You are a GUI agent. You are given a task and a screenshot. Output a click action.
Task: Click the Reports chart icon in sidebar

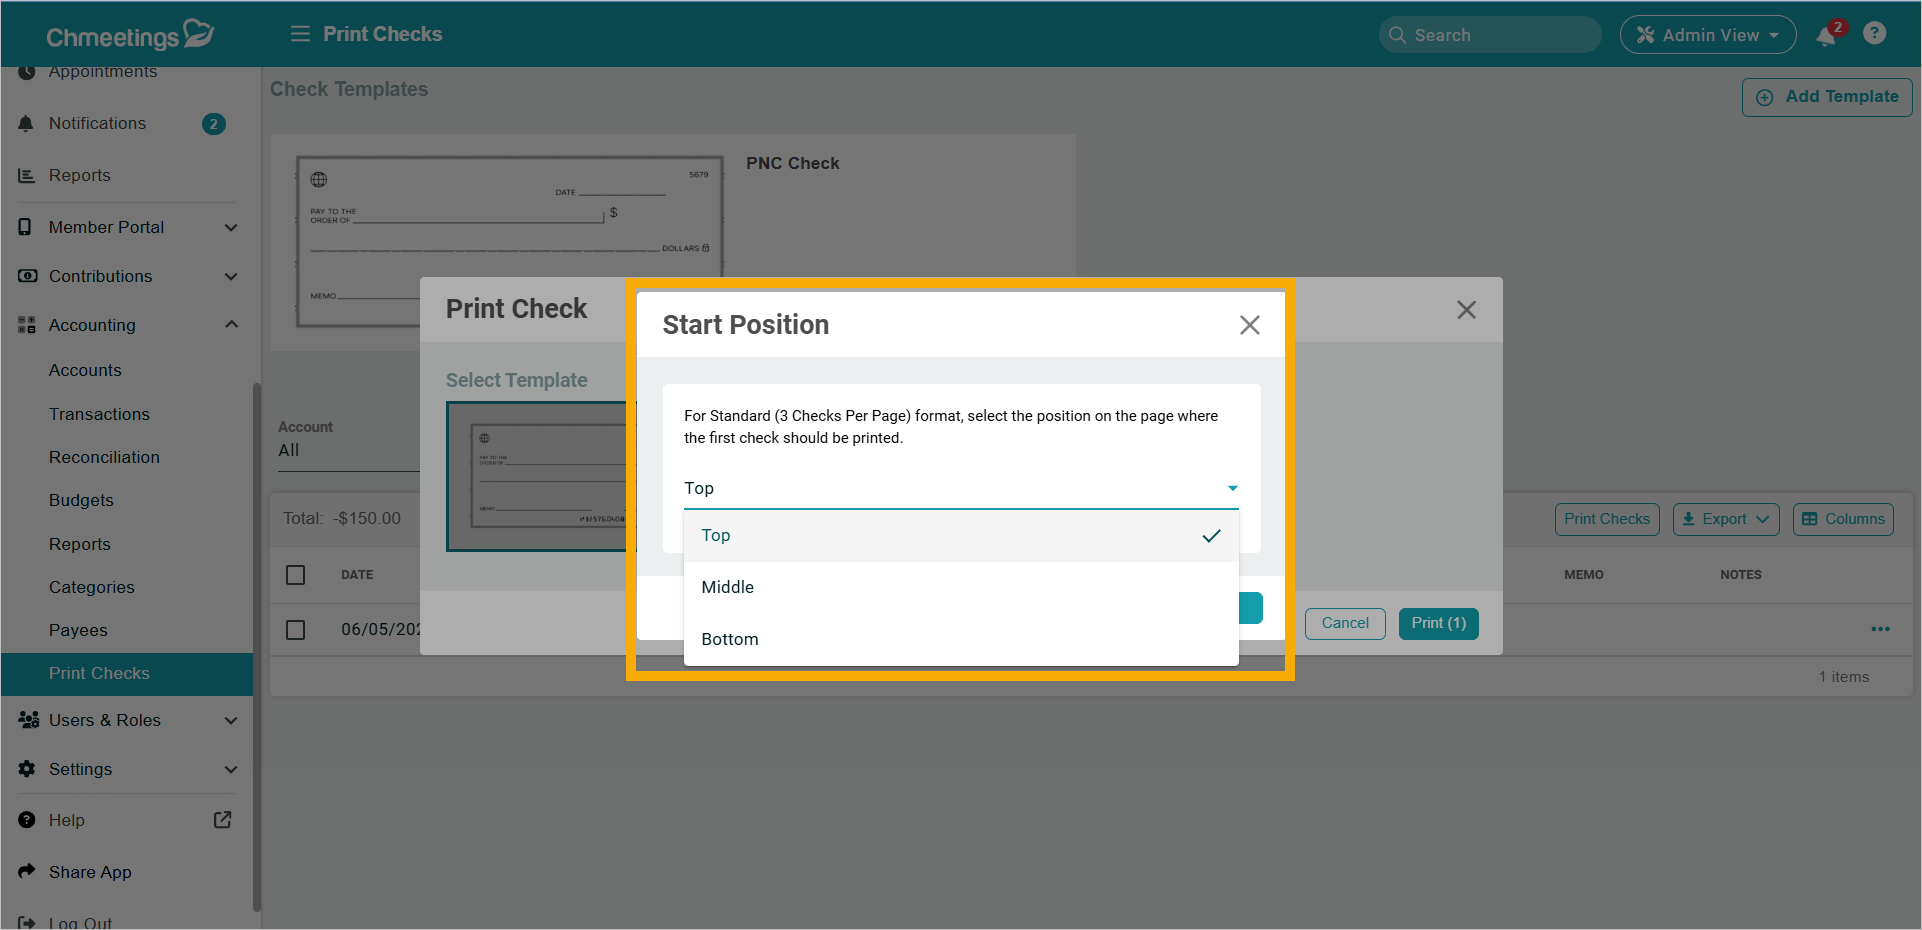click(x=26, y=175)
